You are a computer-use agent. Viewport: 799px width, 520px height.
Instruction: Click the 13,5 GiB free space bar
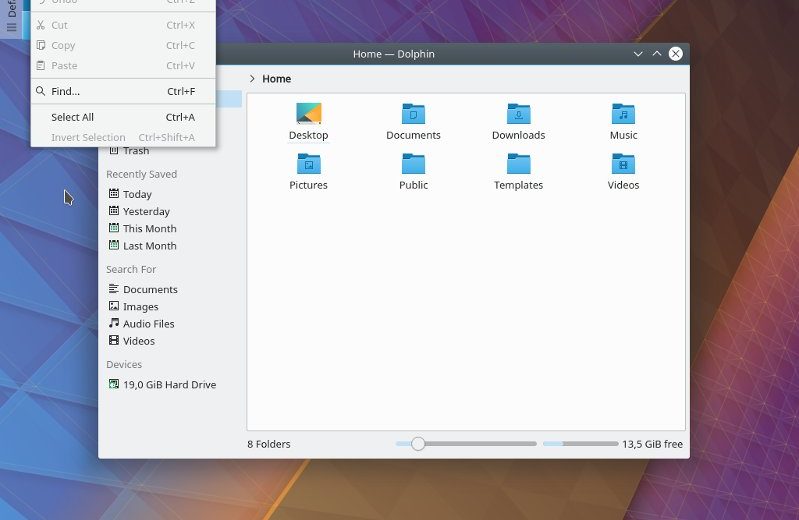coord(580,444)
